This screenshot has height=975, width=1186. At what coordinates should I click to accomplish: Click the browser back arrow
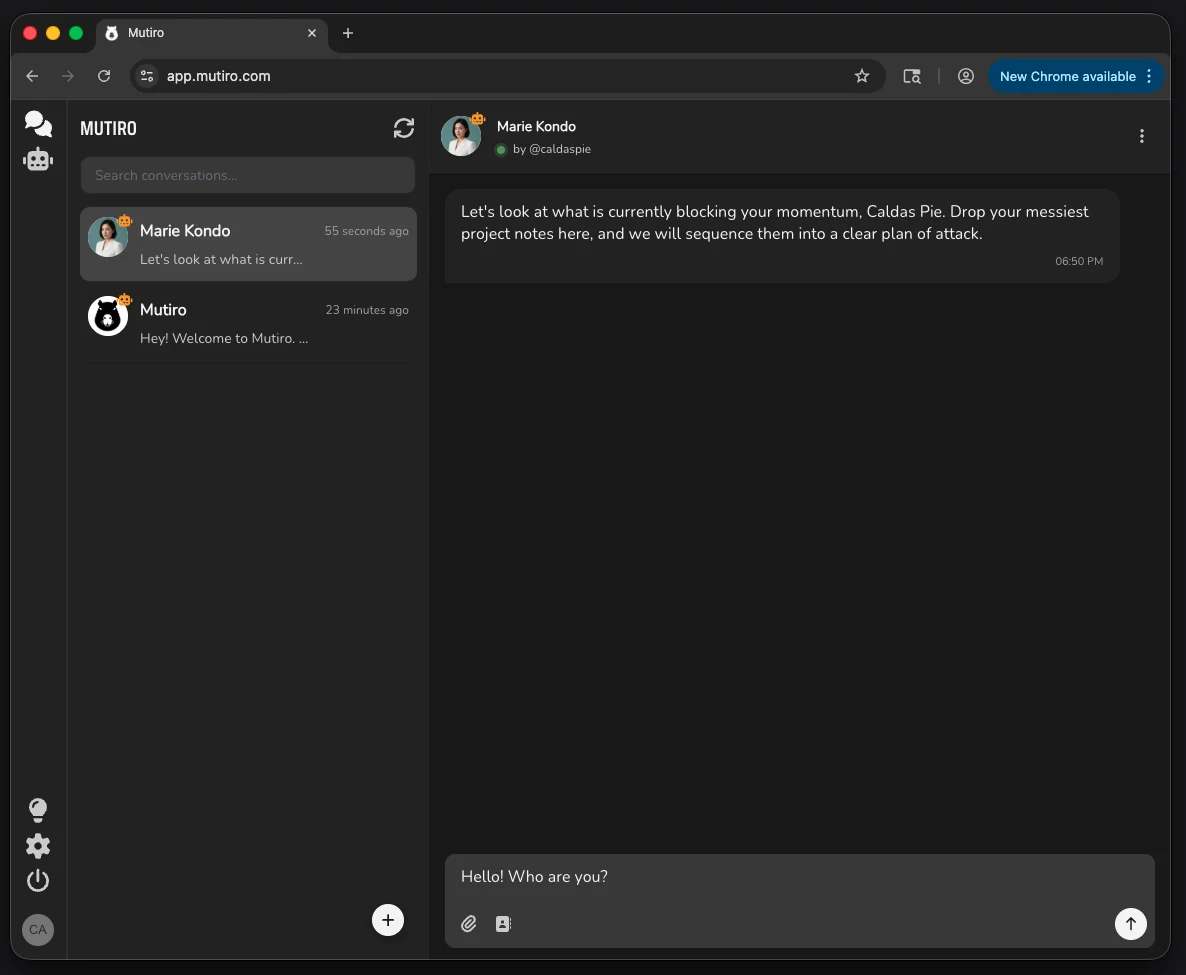click(x=32, y=76)
